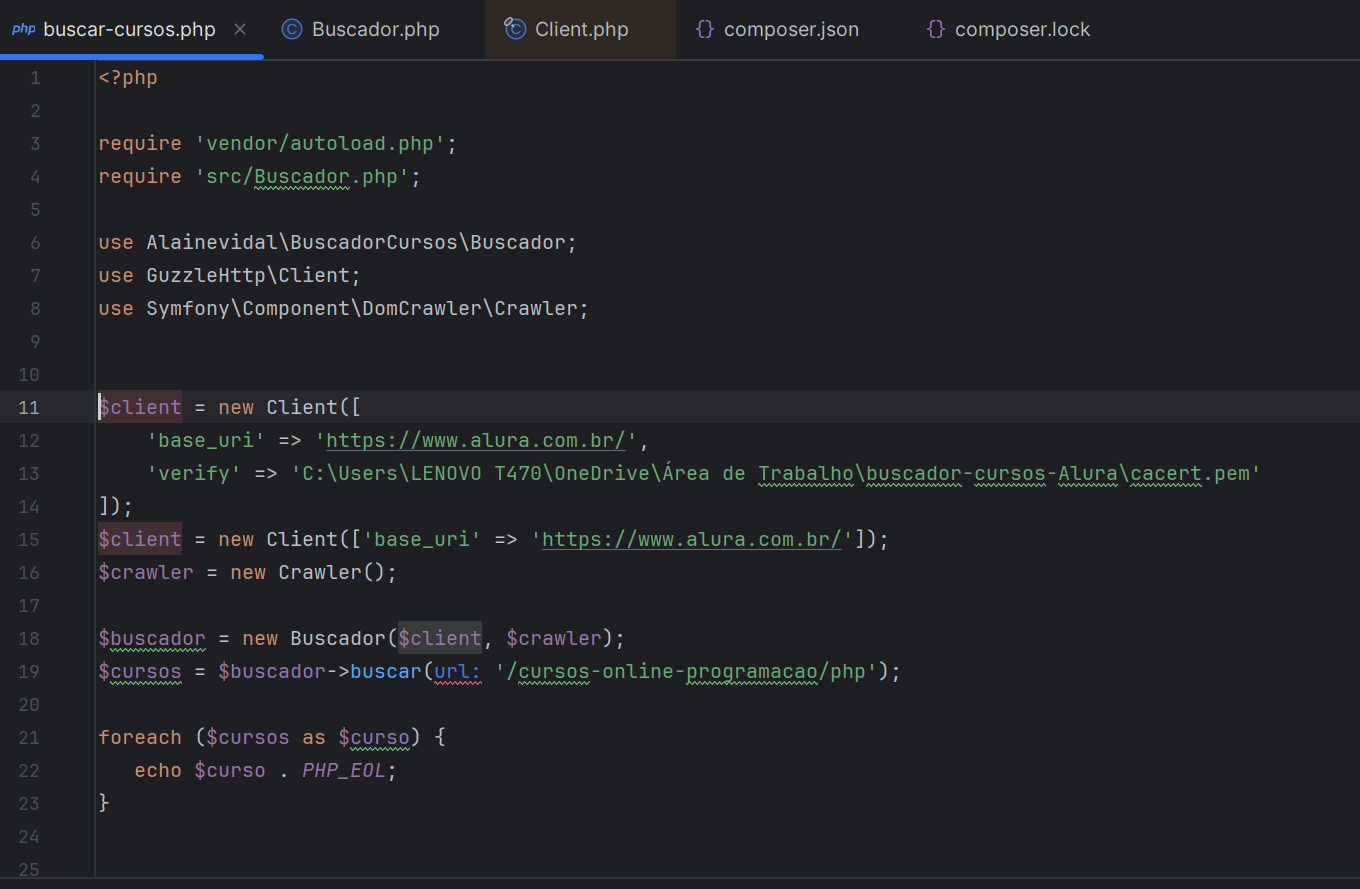Open the Client.php tab
Image resolution: width=1360 pixels, height=889 pixels.
click(x=582, y=29)
